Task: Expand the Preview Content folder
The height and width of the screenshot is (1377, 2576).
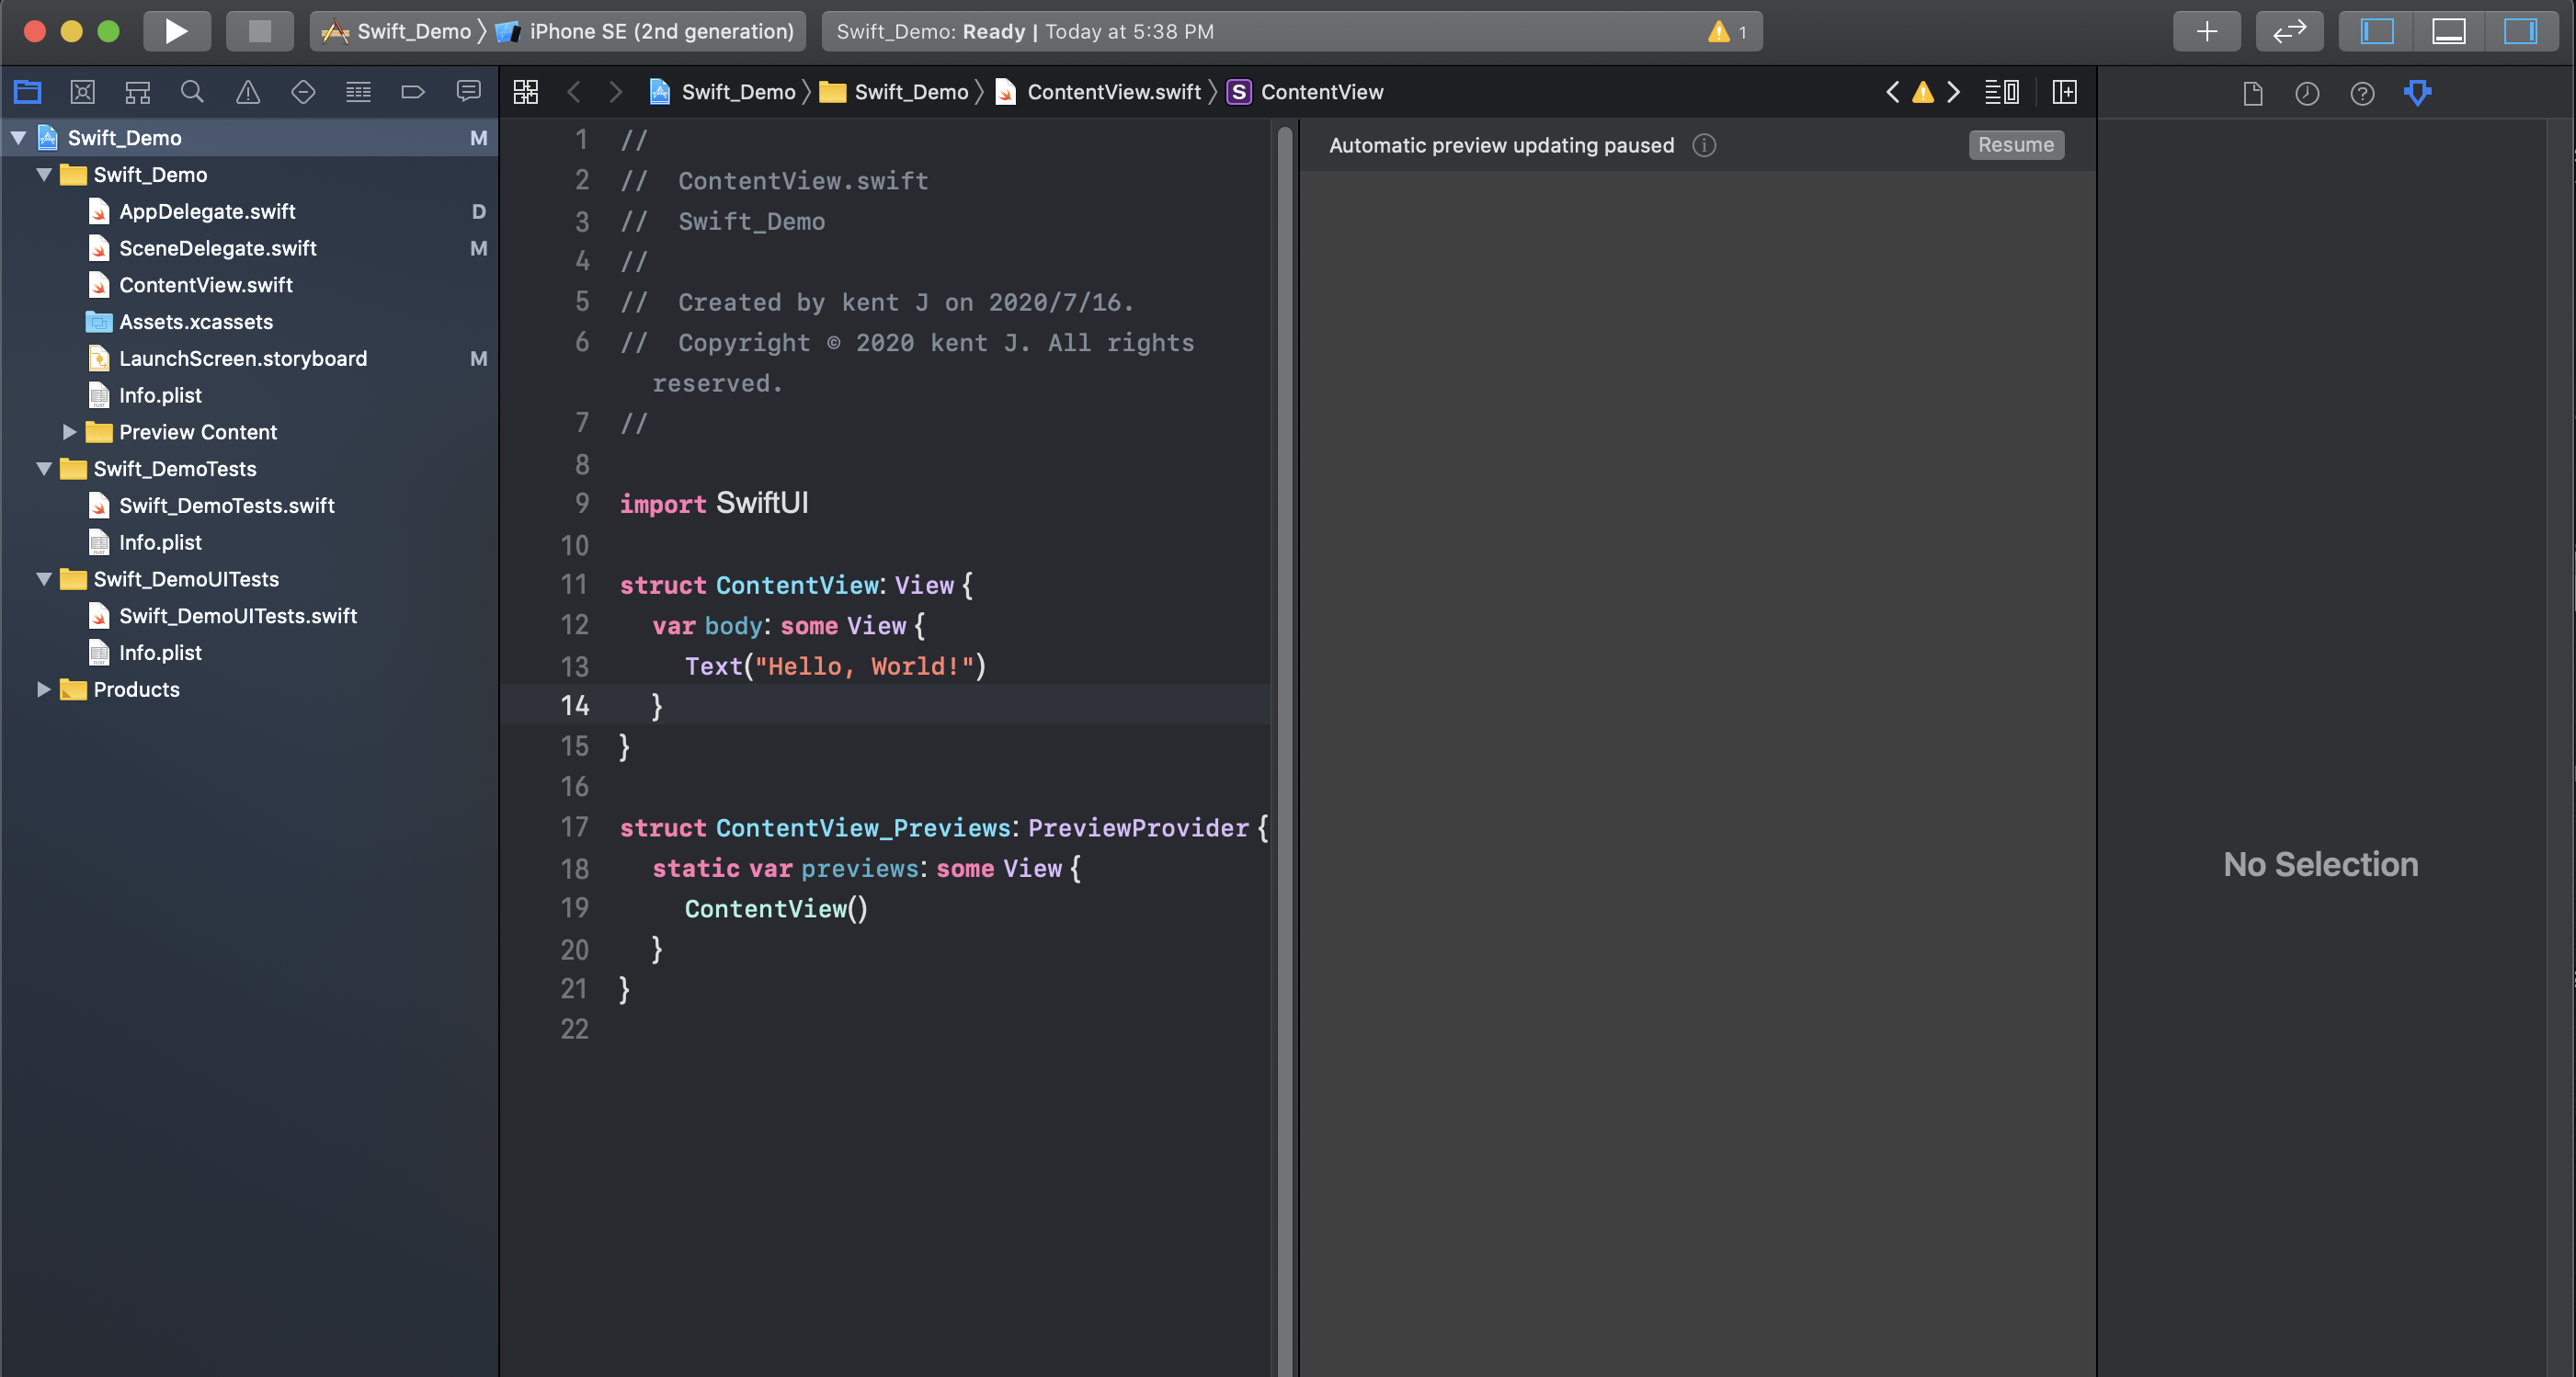Action: (x=69, y=432)
